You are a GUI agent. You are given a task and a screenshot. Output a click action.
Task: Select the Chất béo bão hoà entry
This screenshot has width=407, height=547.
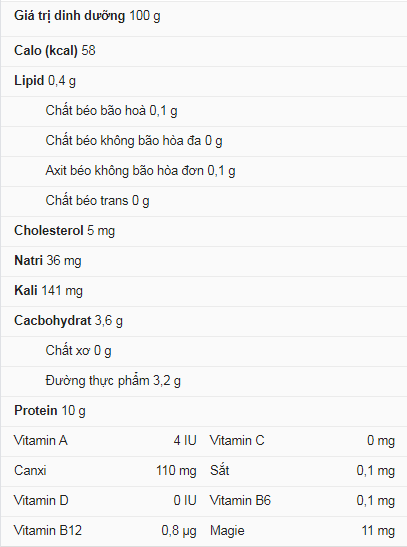pos(204,111)
